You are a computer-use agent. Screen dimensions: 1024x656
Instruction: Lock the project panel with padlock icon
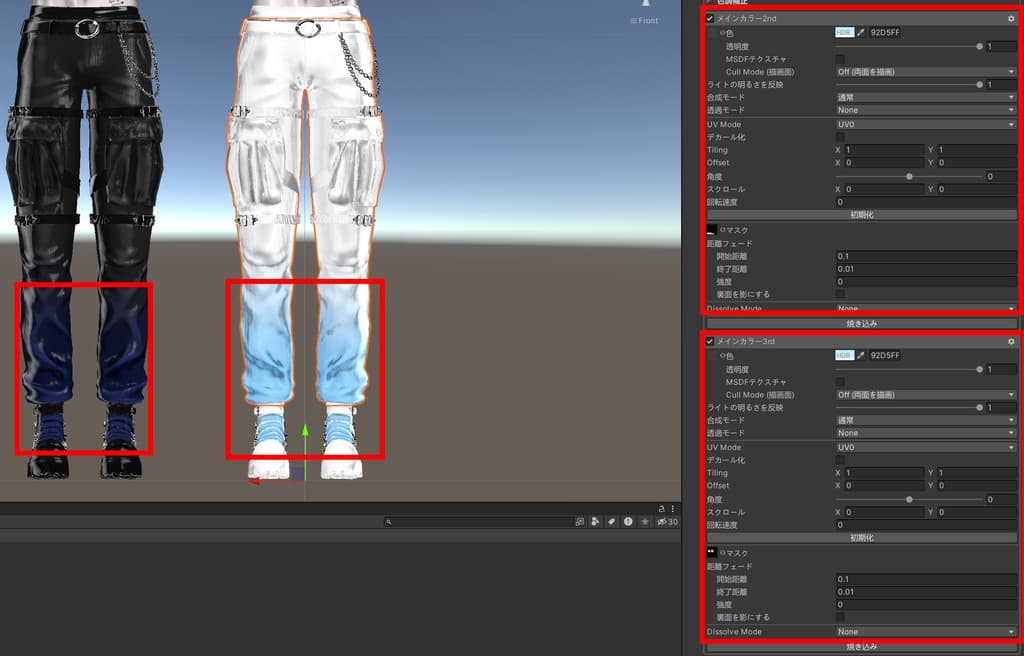click(x=661, y=508)
